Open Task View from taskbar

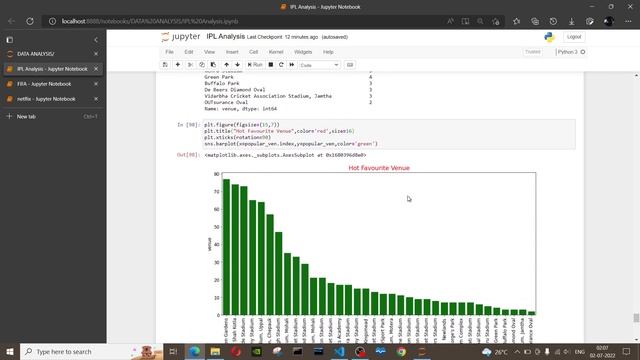[x=173, y=351]
